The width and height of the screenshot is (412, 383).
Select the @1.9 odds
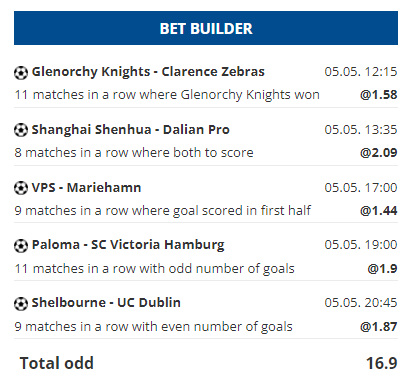(382, 268)
